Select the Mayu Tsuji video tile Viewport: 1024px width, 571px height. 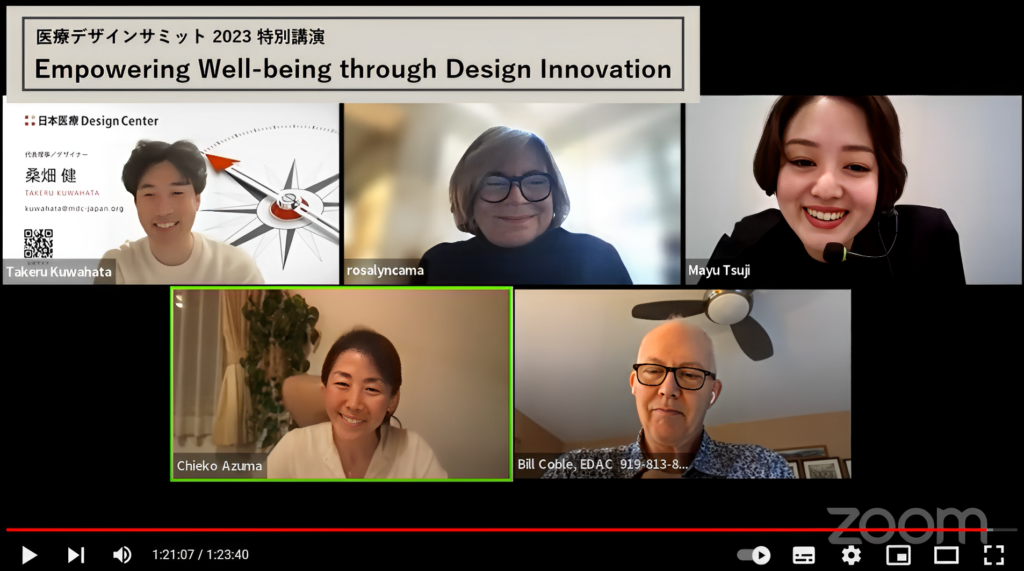pos(853,190)
